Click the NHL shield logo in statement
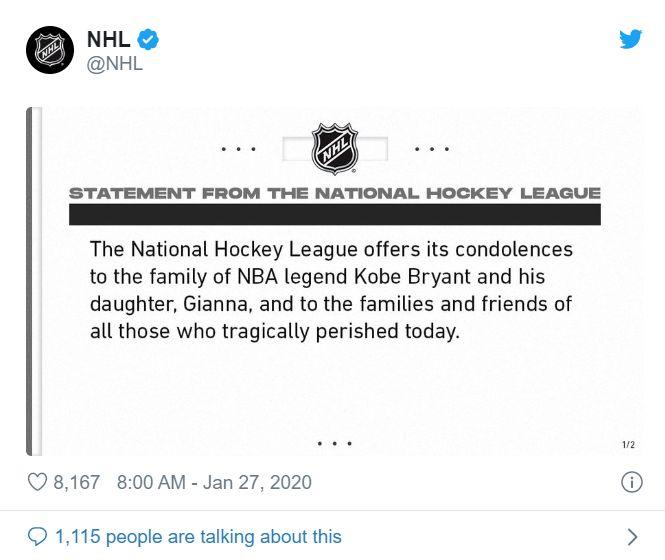The height and width of the screenshot is (560, 665). [x=335, y=148]
